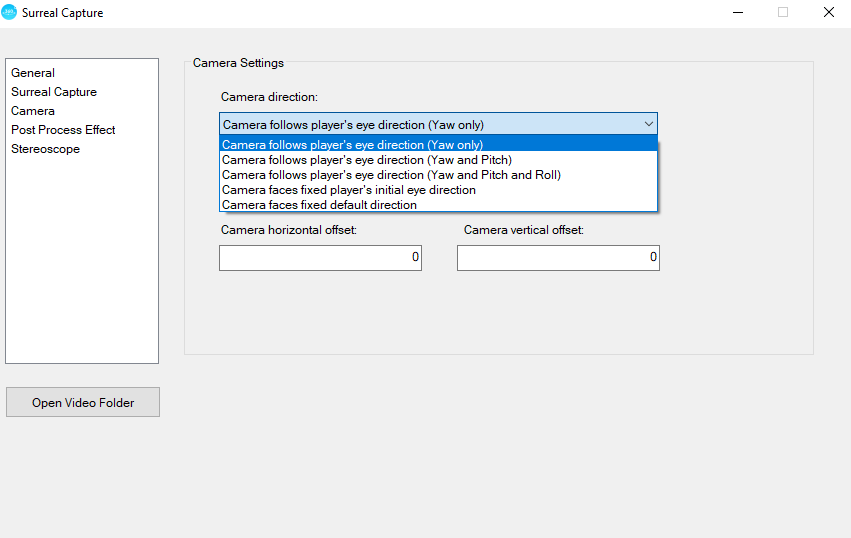
Task: Select the "Yaw and Pitch" direction option
Action: [366, 160]
